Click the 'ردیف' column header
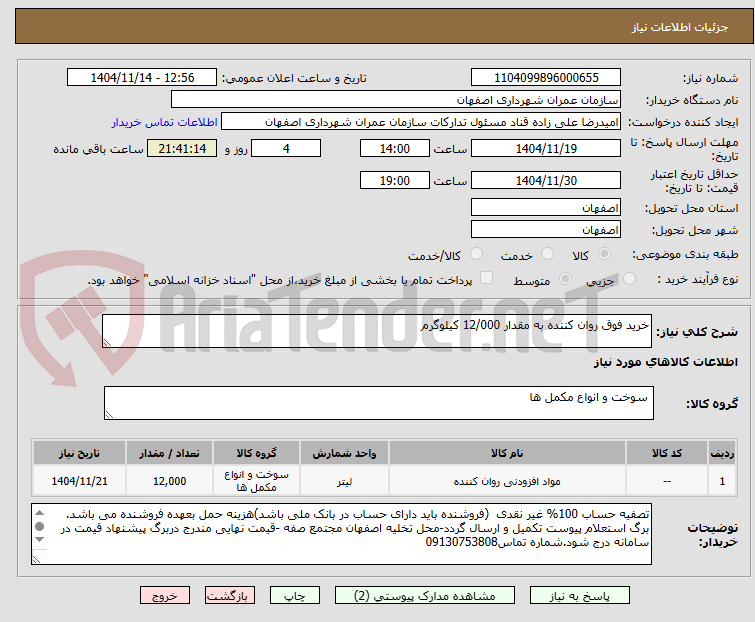Screen dimensions: 755x622 pyautogui.click(x=722, y=453)
